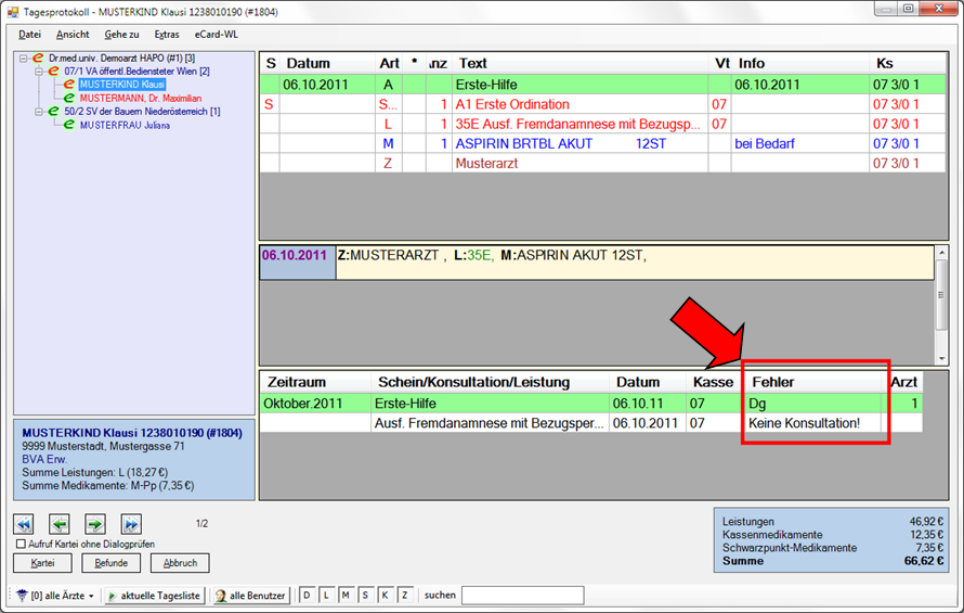Click the aktuelle Tagesliste button
964x613 pixels.
154,596
